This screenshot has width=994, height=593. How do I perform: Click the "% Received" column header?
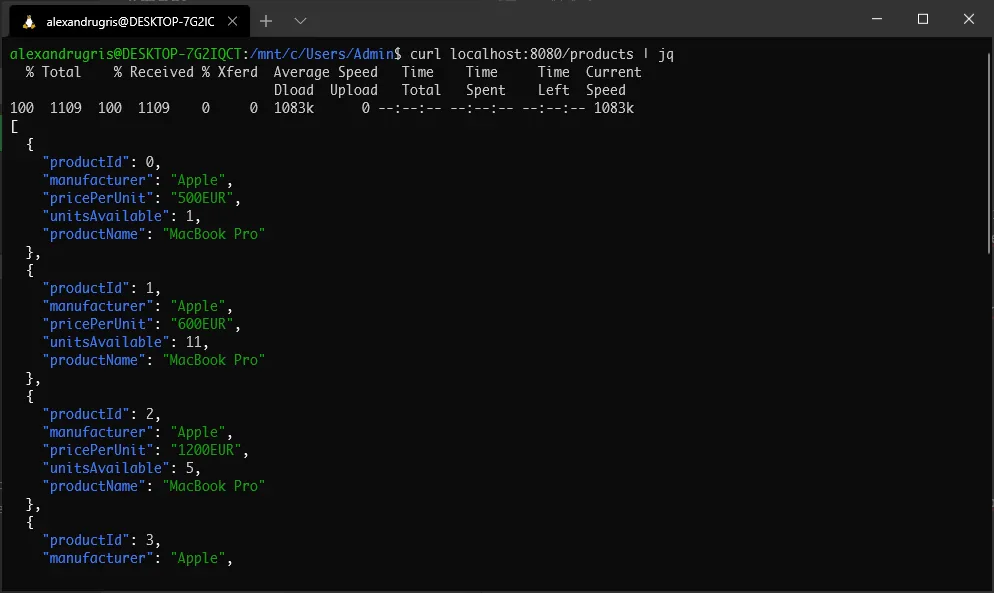click(153, 72)
